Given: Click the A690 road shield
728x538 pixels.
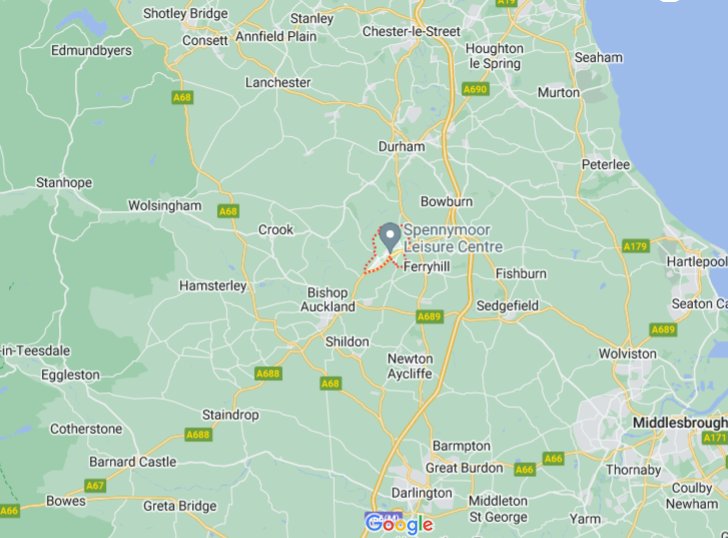Looking at the screenshot, I should pos(476,89).
